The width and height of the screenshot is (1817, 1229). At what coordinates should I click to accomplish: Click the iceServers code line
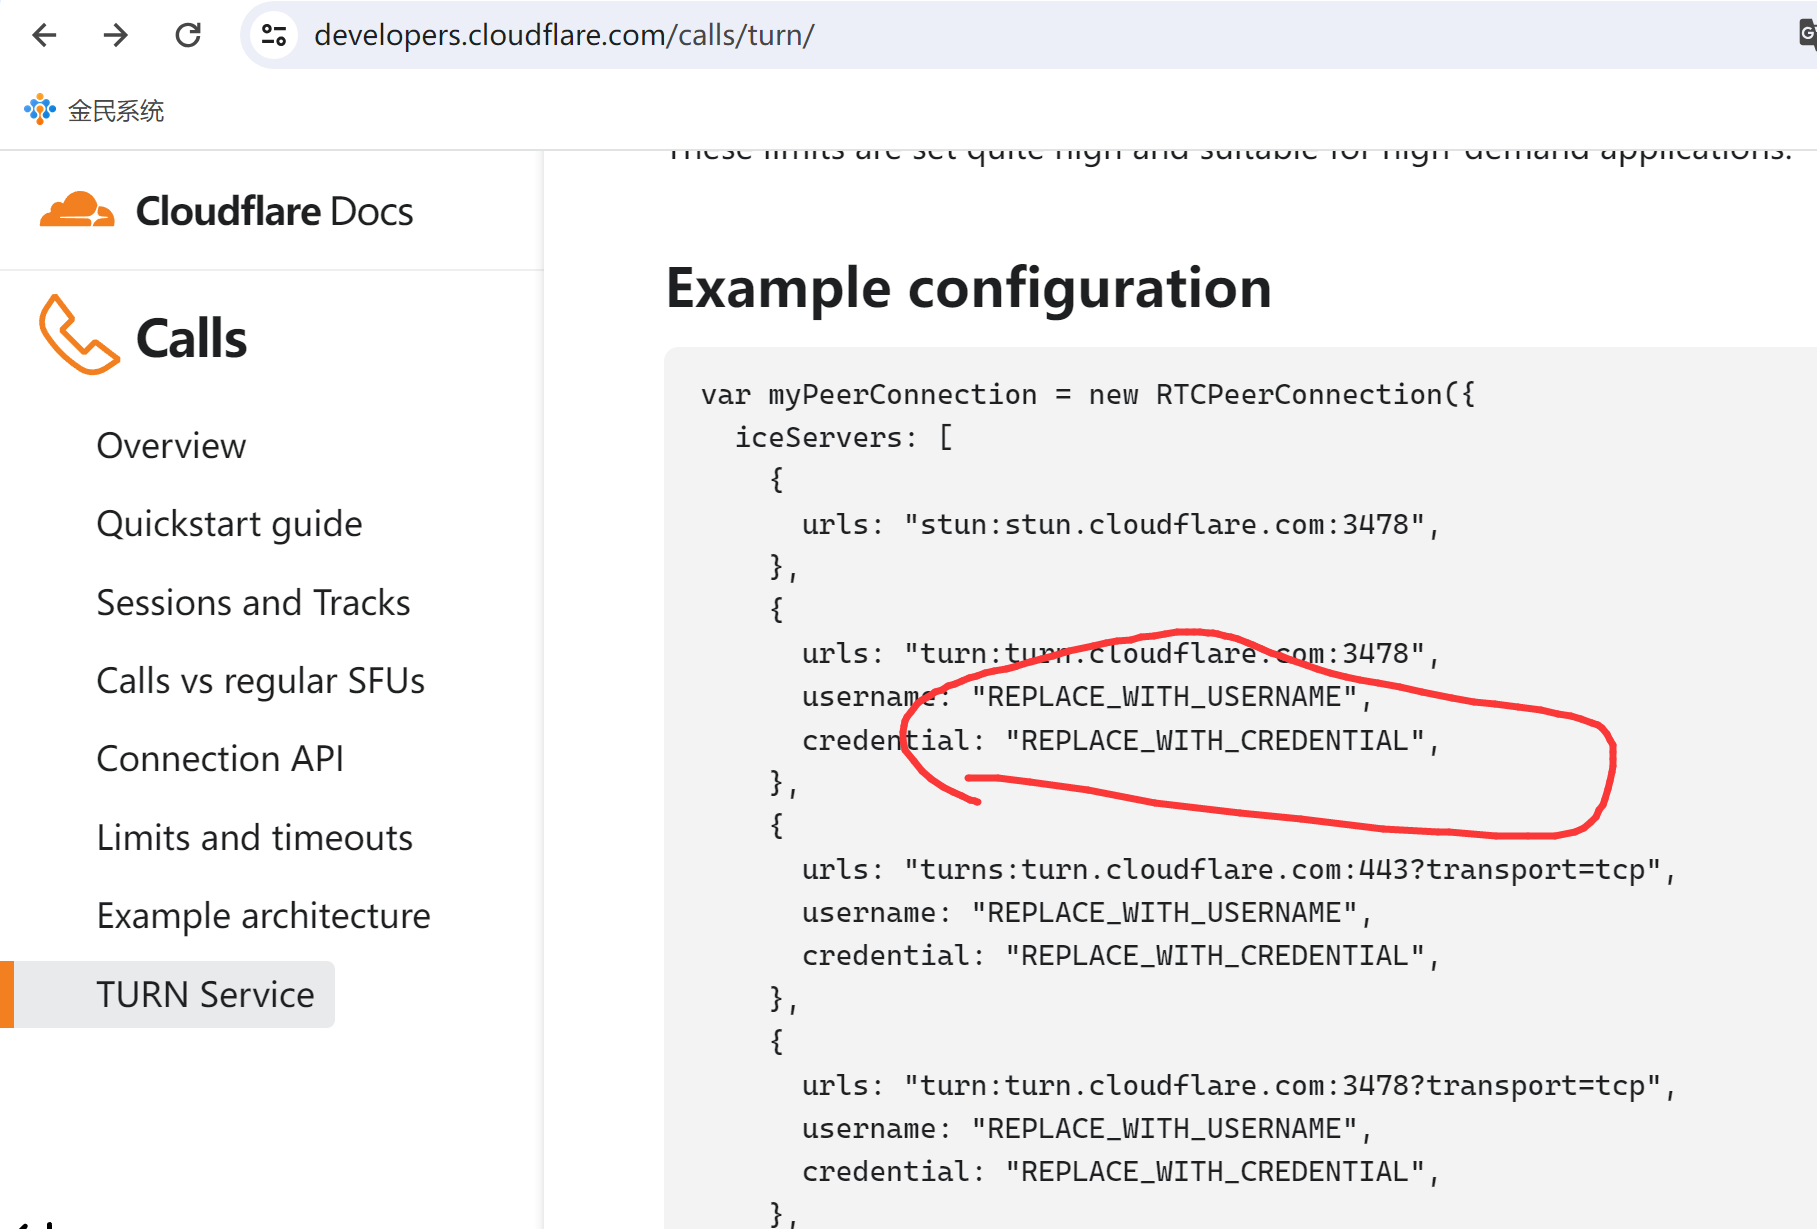tap(844, 438)
